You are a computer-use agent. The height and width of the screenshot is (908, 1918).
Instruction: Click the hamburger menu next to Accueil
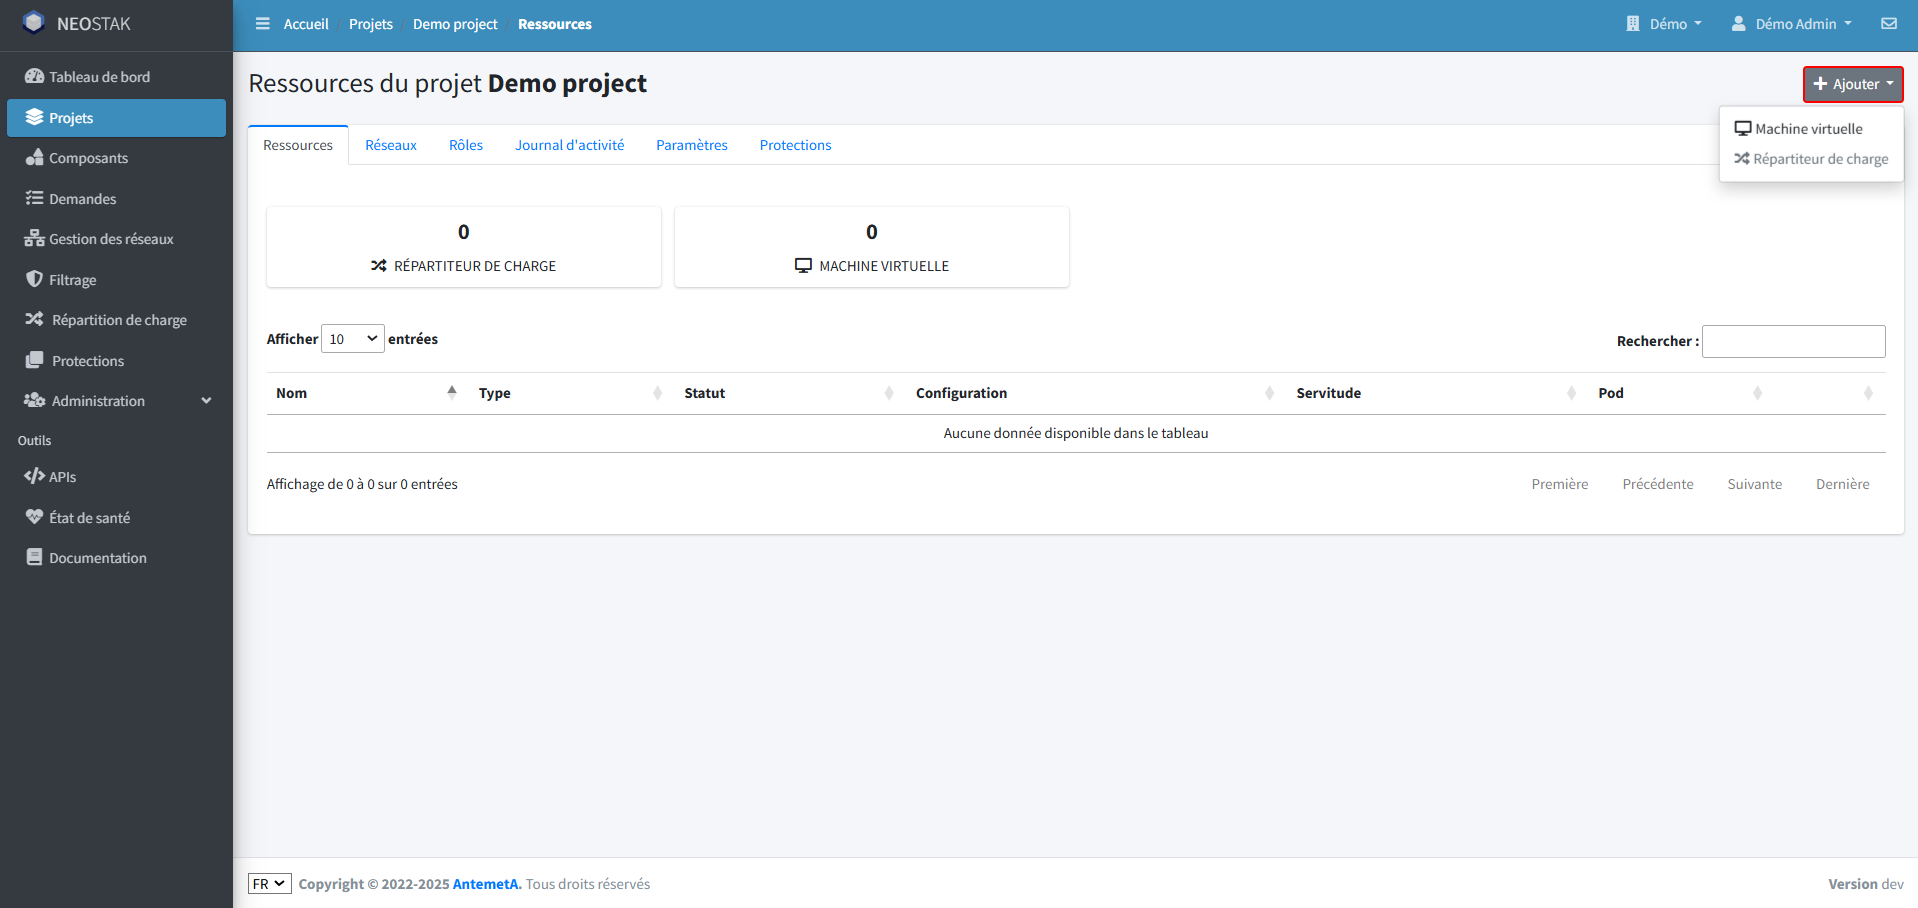(262, 23)
